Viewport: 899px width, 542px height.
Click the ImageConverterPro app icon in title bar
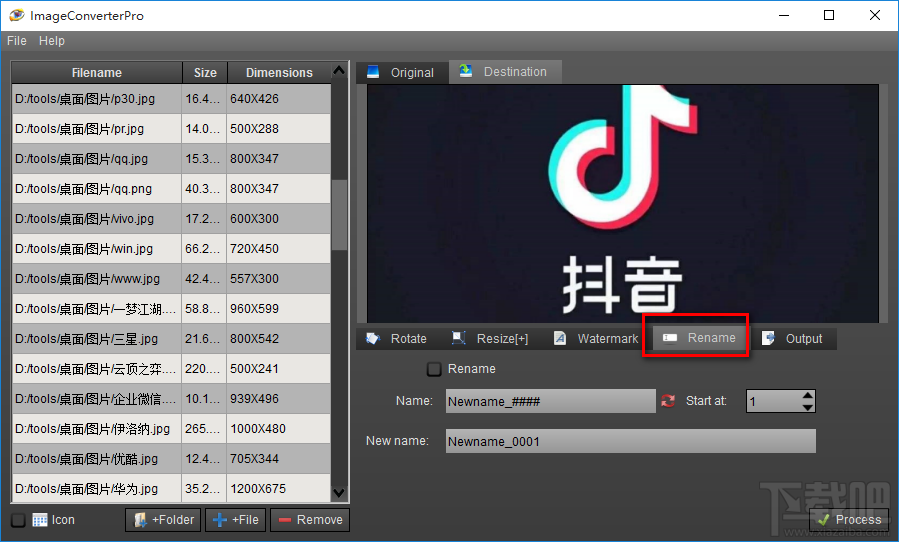(x=17, y=15)
